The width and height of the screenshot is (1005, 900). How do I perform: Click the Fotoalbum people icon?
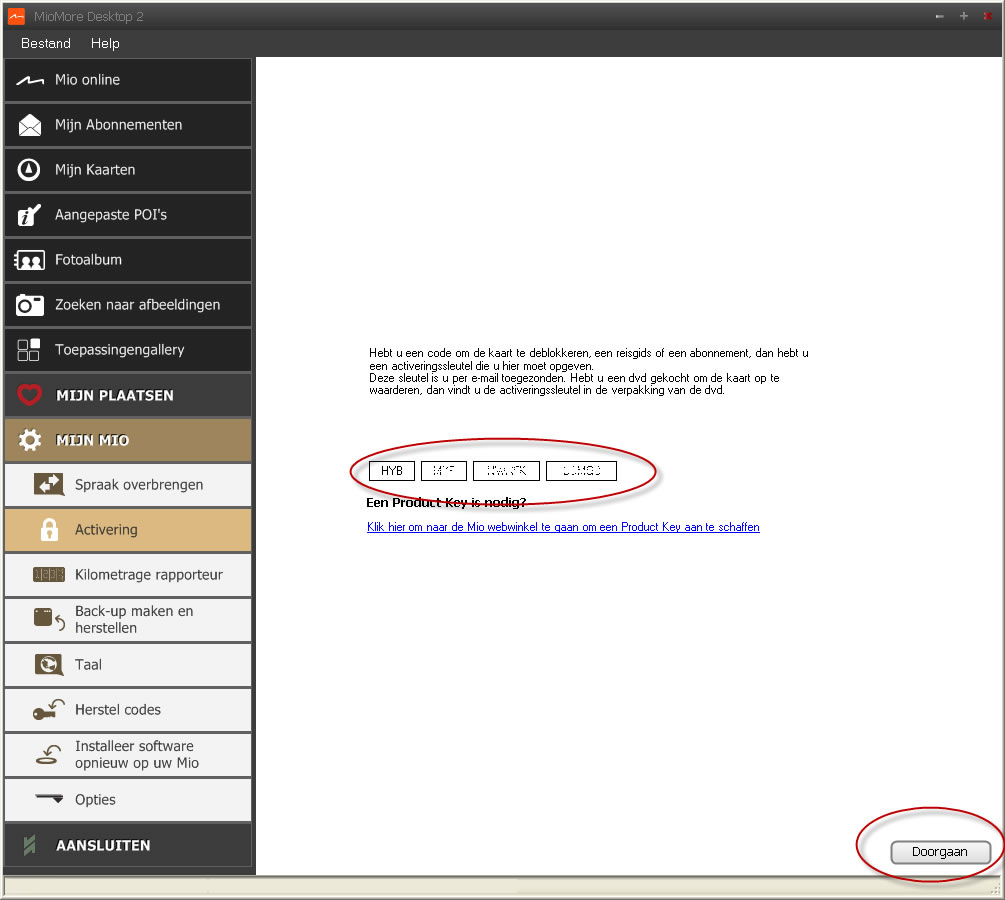point(29,260)
